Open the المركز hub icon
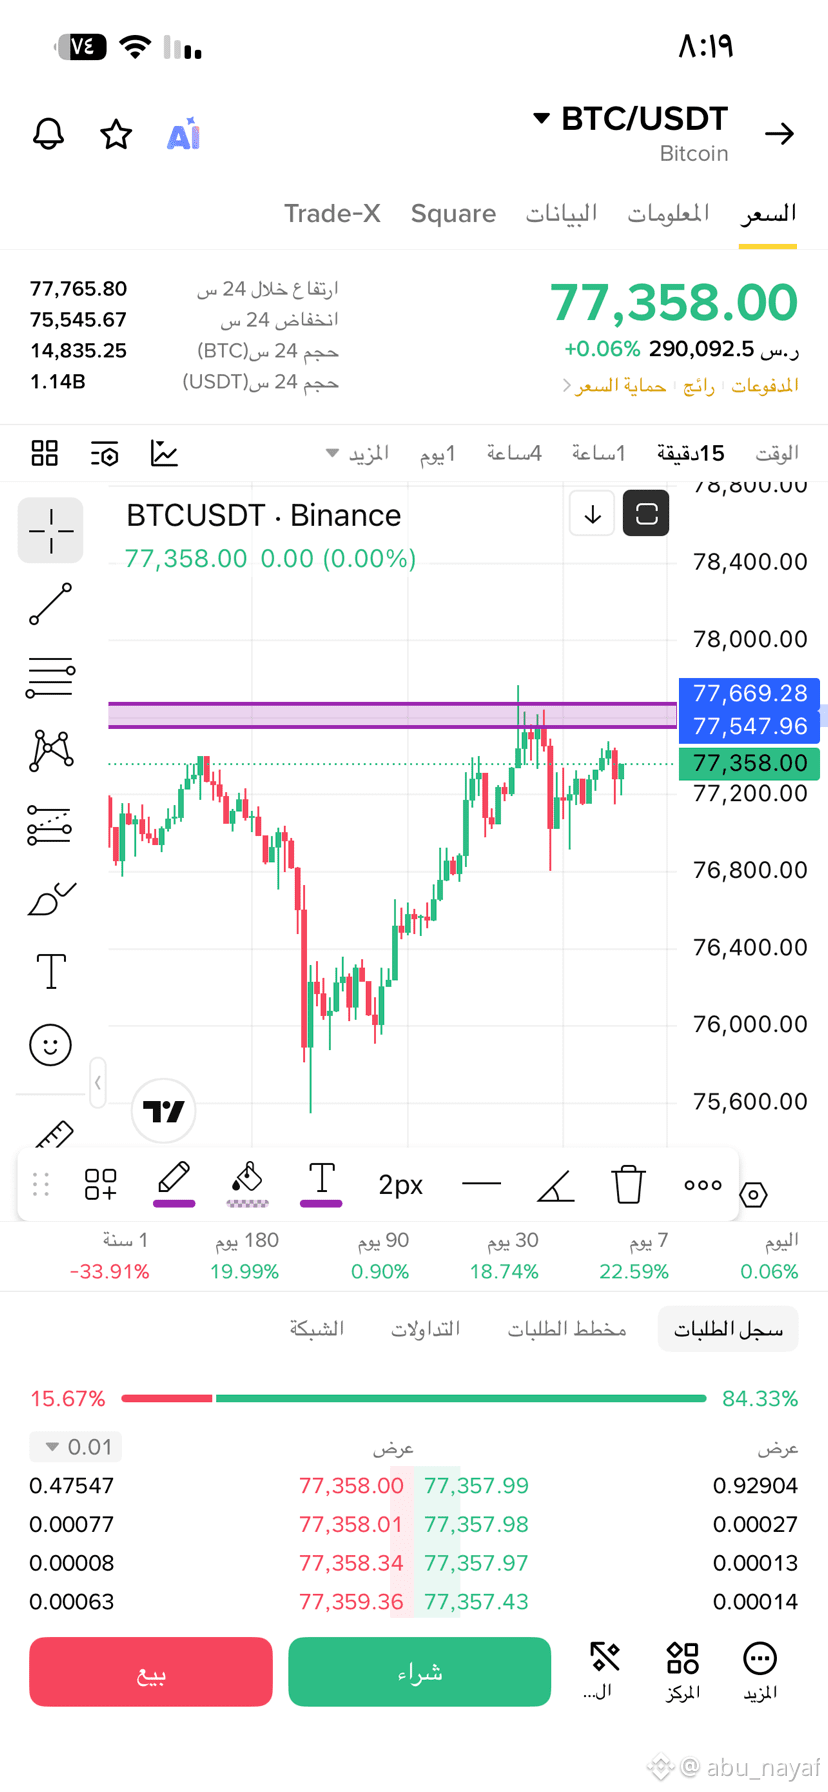Viewport: 828px width, 1792px height. pyautogui.click(x=683, y=1670)
